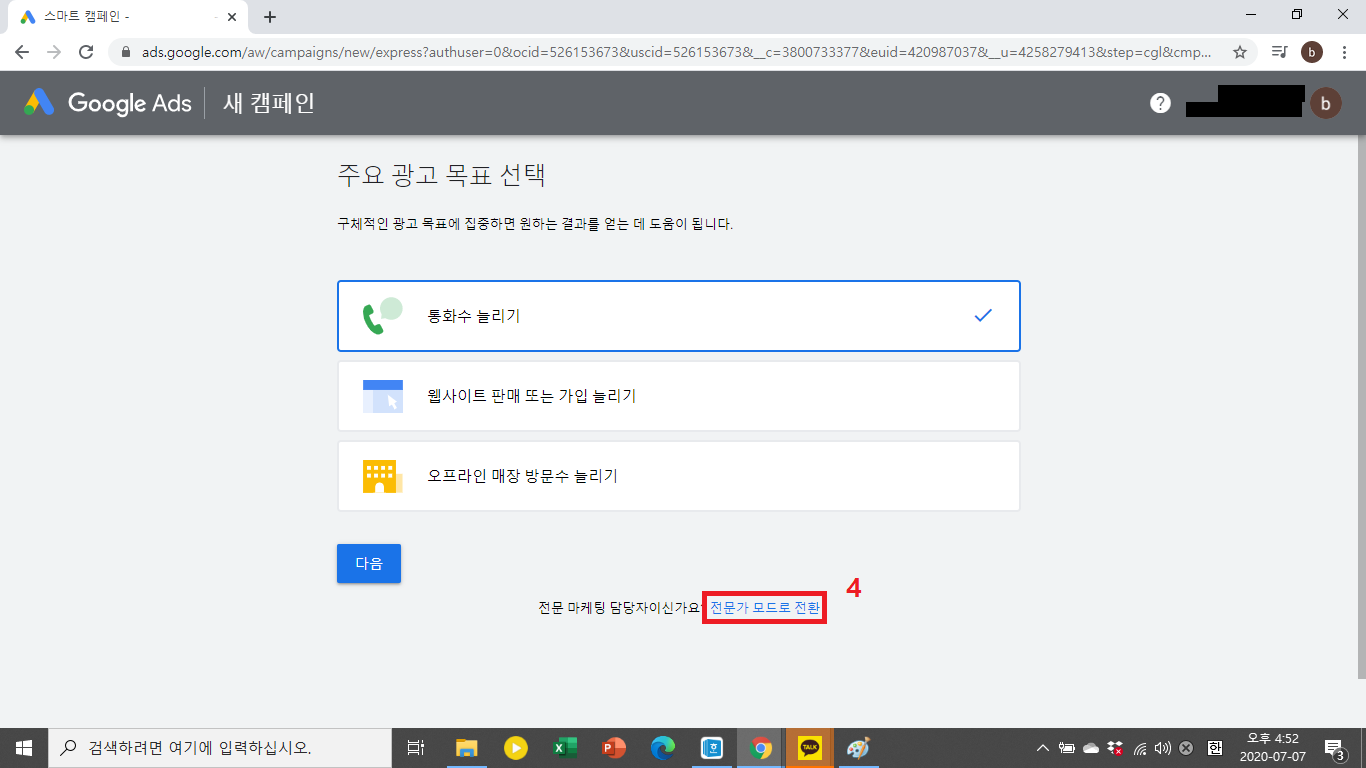Choose the 웹사이트 판매 또는 가입 늘리기 goal
The height and width of the screenshot is (768, 1366).
click(x=679, y=396)
